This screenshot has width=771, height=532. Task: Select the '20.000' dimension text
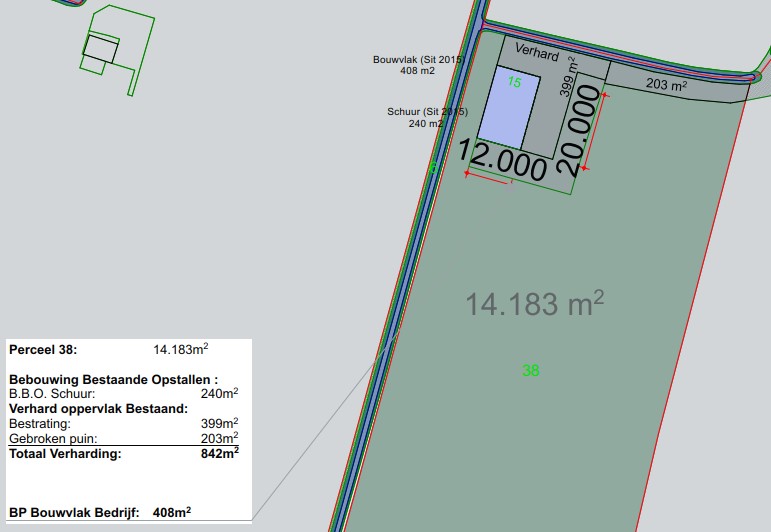[580, 131]
